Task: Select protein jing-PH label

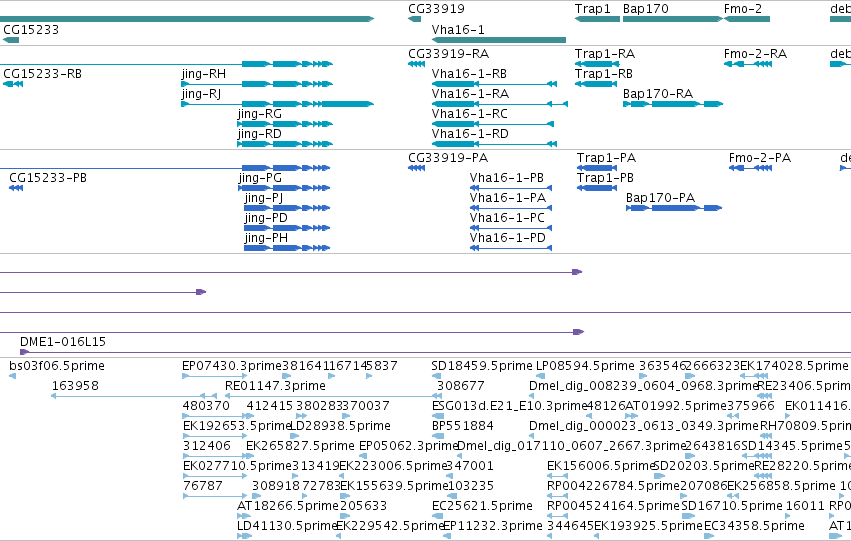Action: (266, 238)
